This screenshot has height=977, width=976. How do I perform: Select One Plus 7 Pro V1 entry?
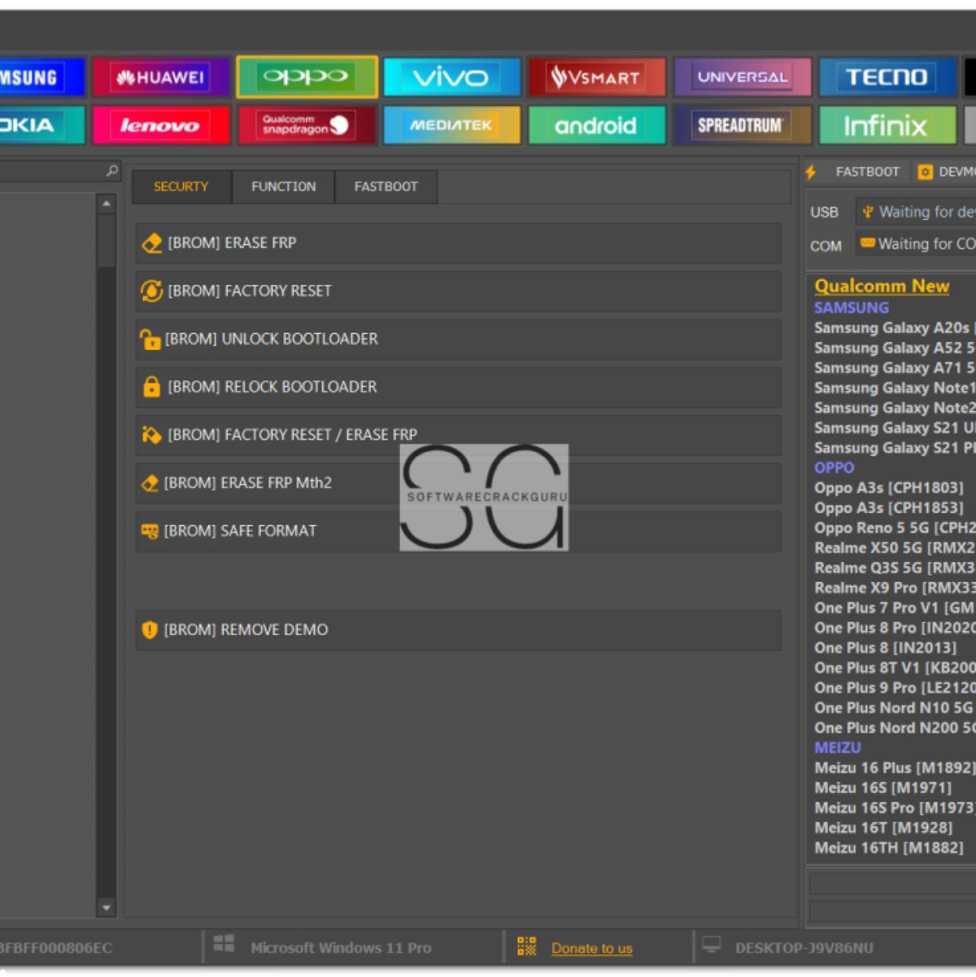pyautogui.click(x=895, y=608)
